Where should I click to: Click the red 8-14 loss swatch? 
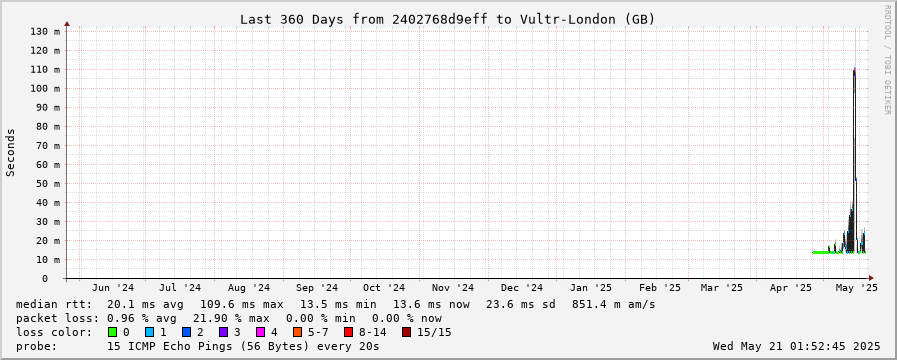[x=348, y=332]
